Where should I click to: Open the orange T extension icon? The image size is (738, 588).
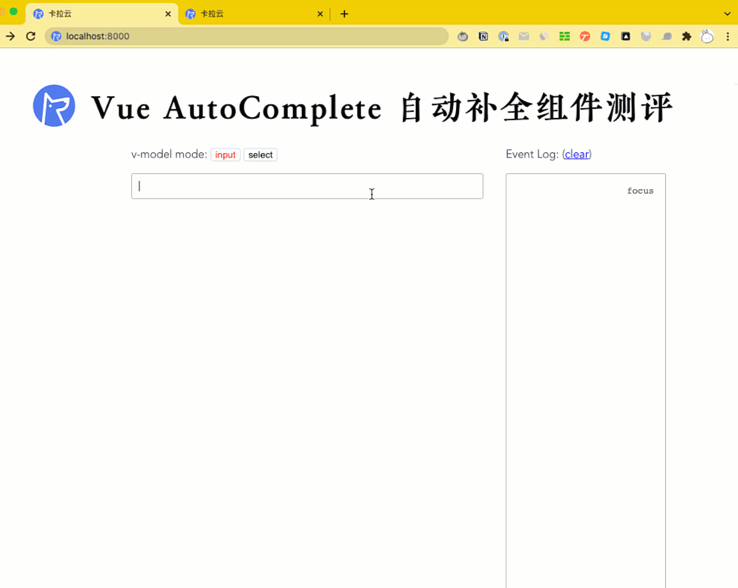tap(585, 36)
